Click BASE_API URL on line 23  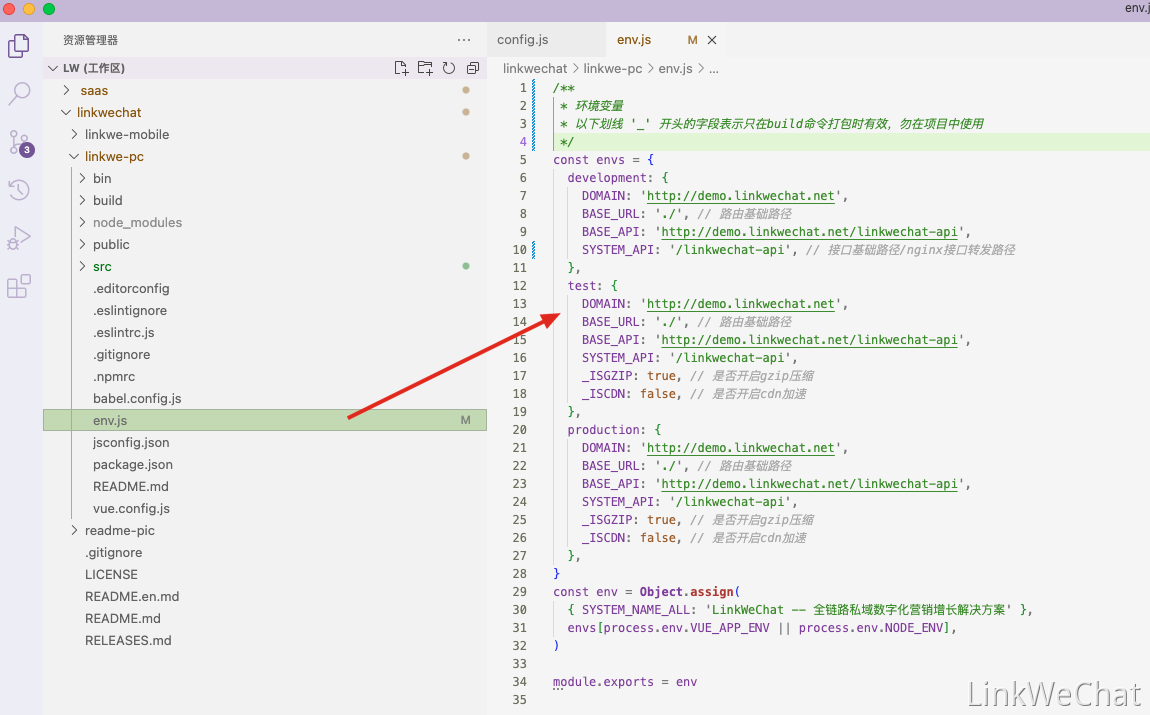809,484
